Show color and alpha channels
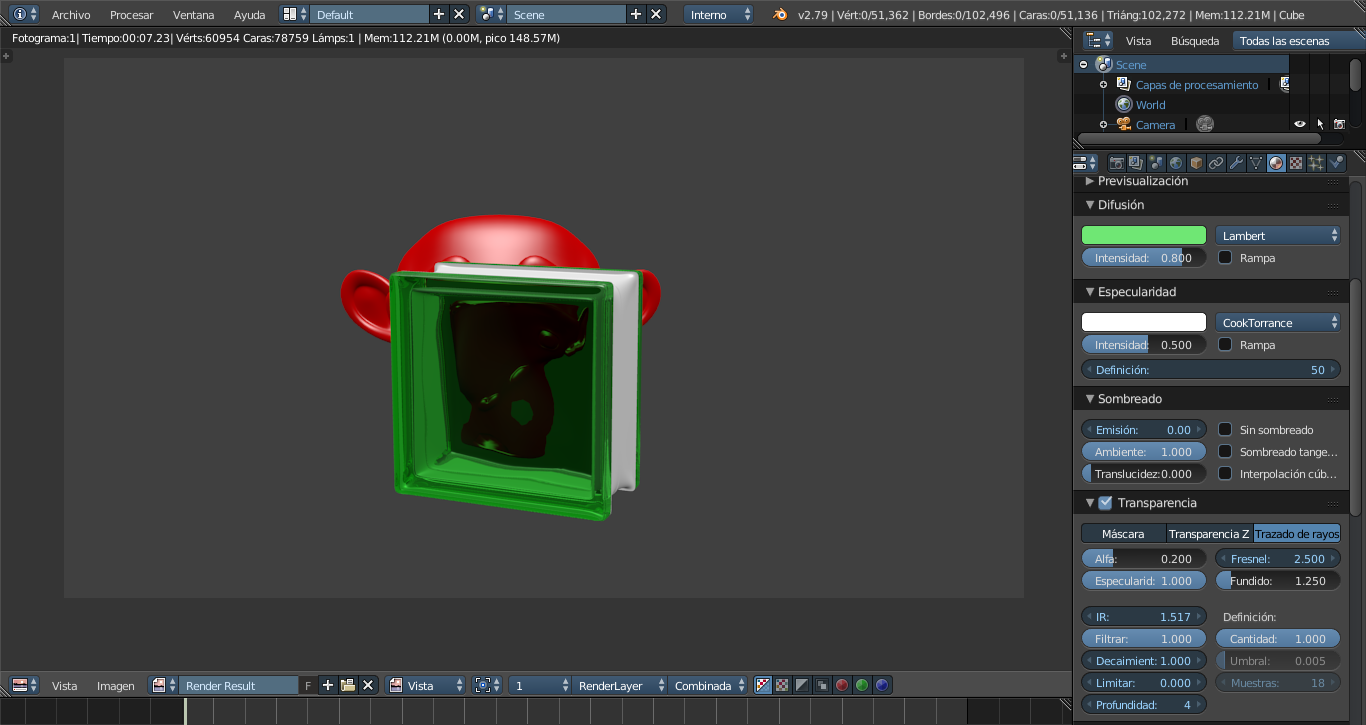The image size is (1366, 725). [x=763, y=685]
